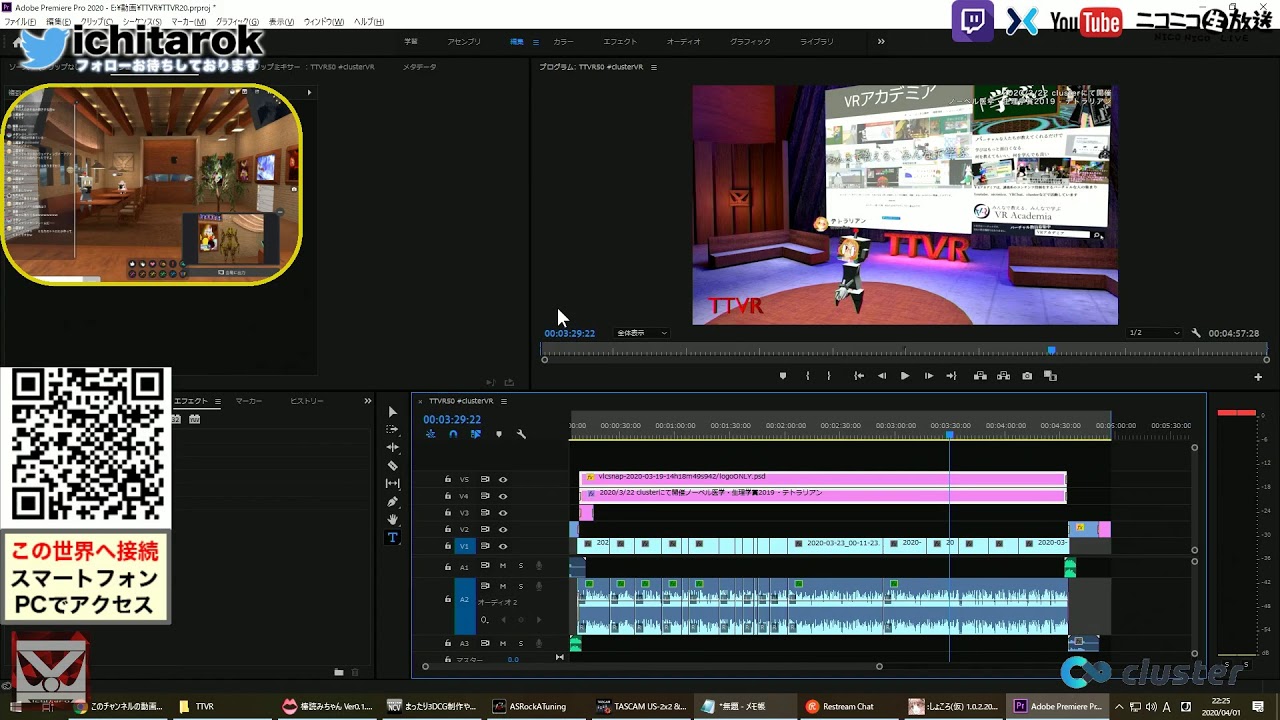The image size is (1280, 720).
Task: Step forward one frame
Action: (929, 376)
